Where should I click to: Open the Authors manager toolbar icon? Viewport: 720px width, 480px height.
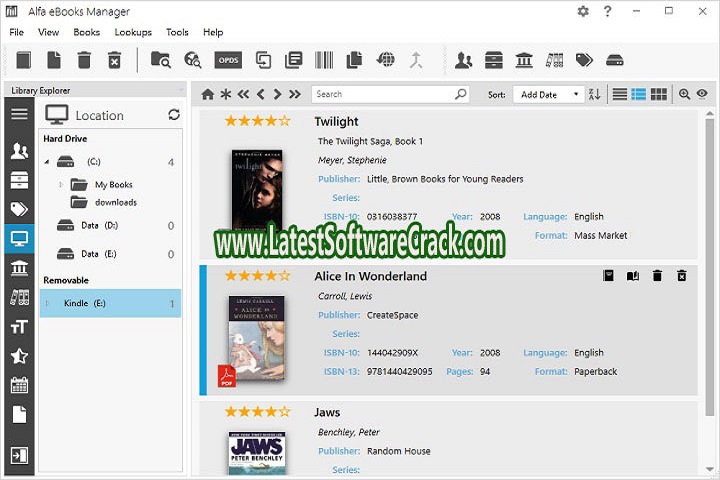463,60
